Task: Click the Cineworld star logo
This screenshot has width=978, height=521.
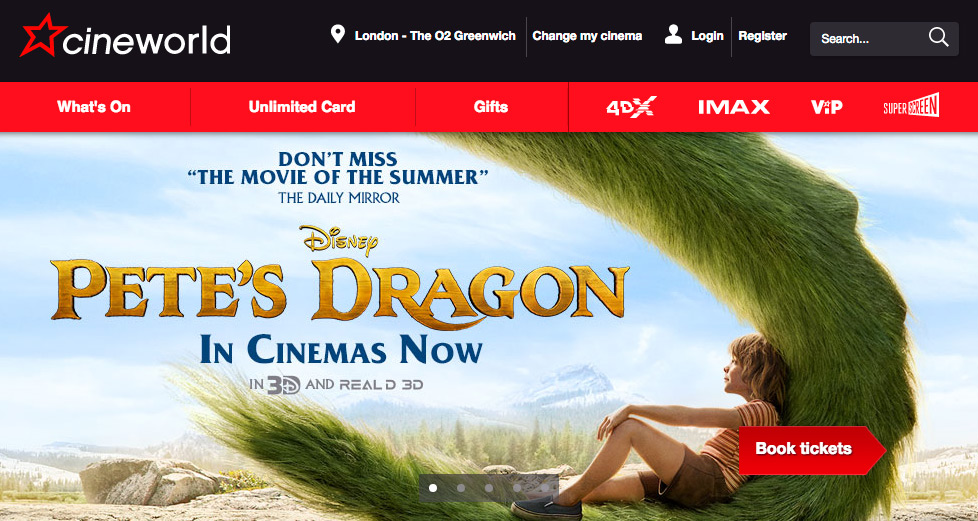Action: pyautogui.click(x=42, y=36)
